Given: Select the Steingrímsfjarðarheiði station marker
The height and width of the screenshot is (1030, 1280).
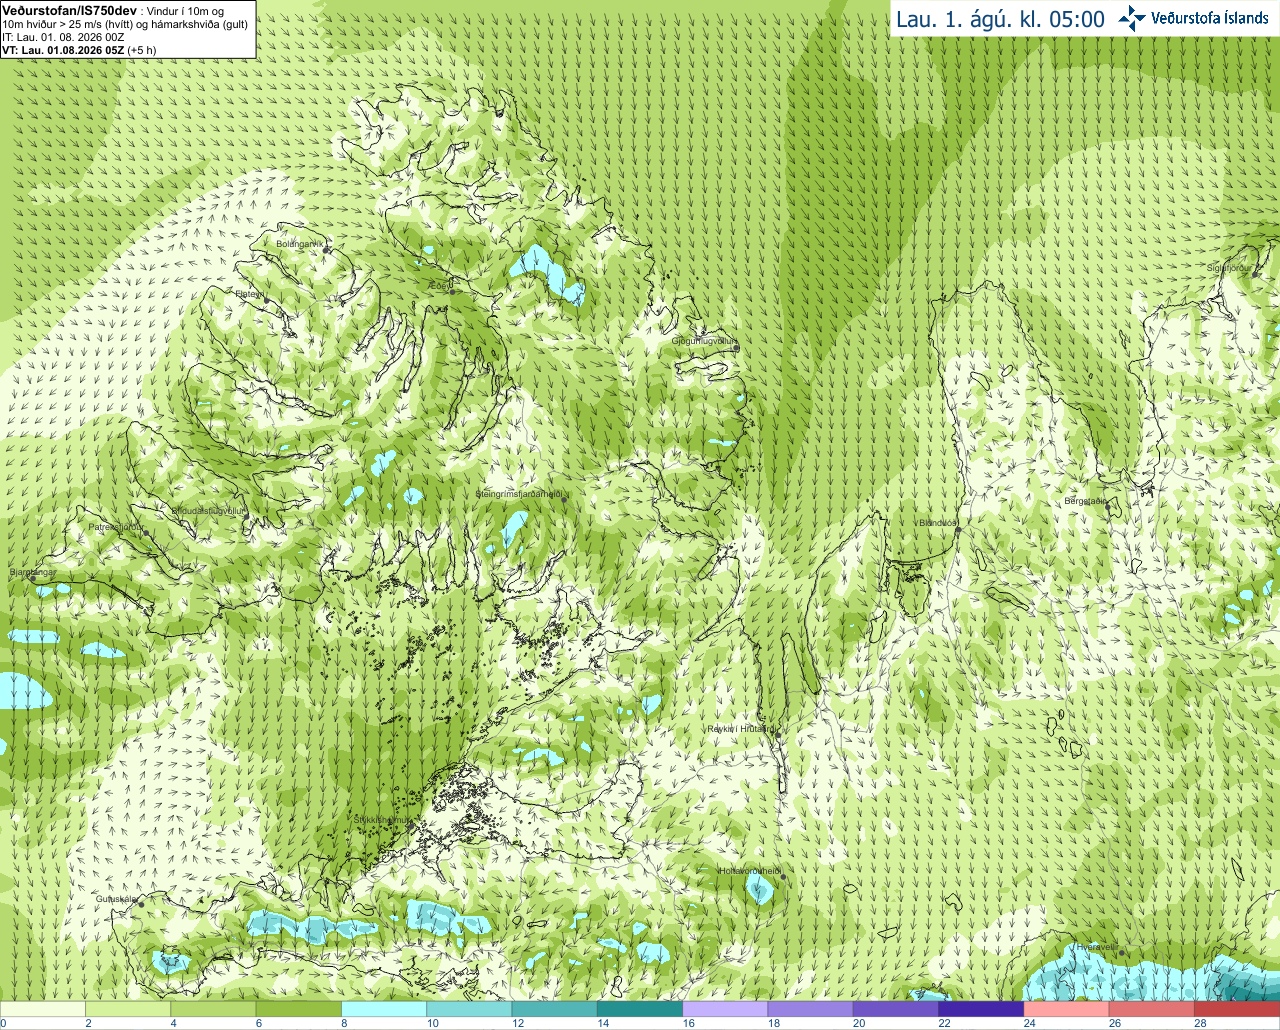Looking at the screenshot, I should pos(563,499).
